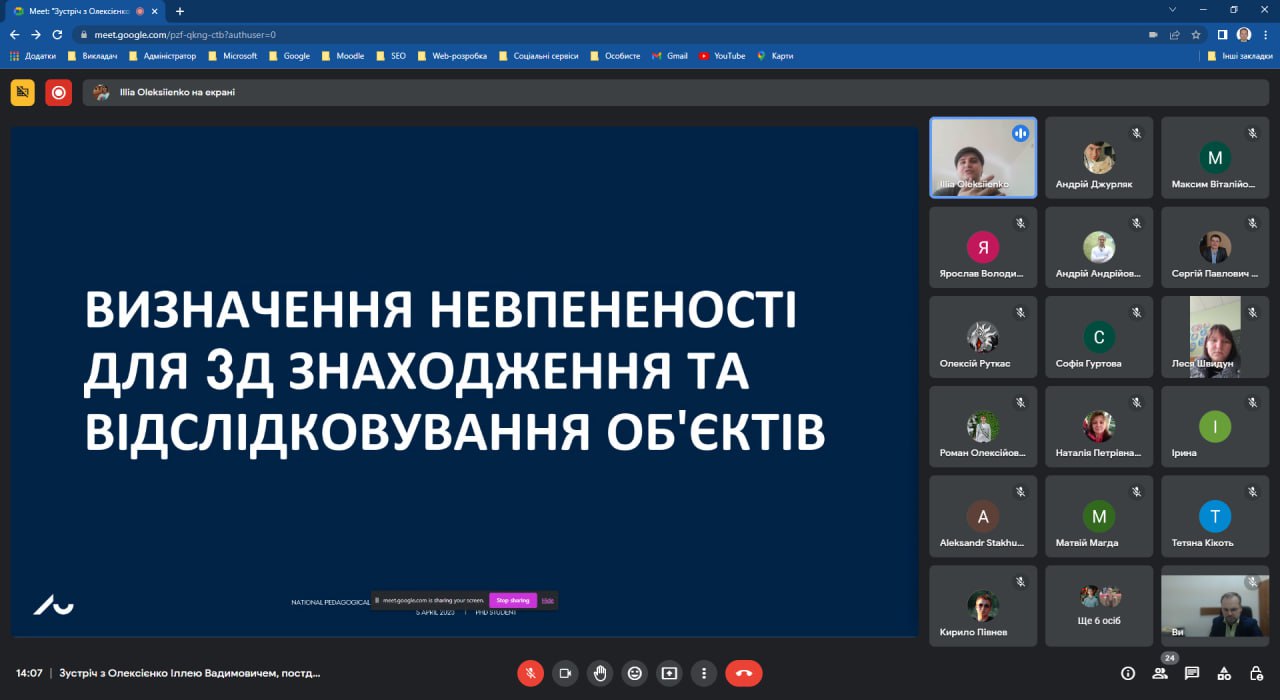Open host controls lock icon

tap(1257, 673)
